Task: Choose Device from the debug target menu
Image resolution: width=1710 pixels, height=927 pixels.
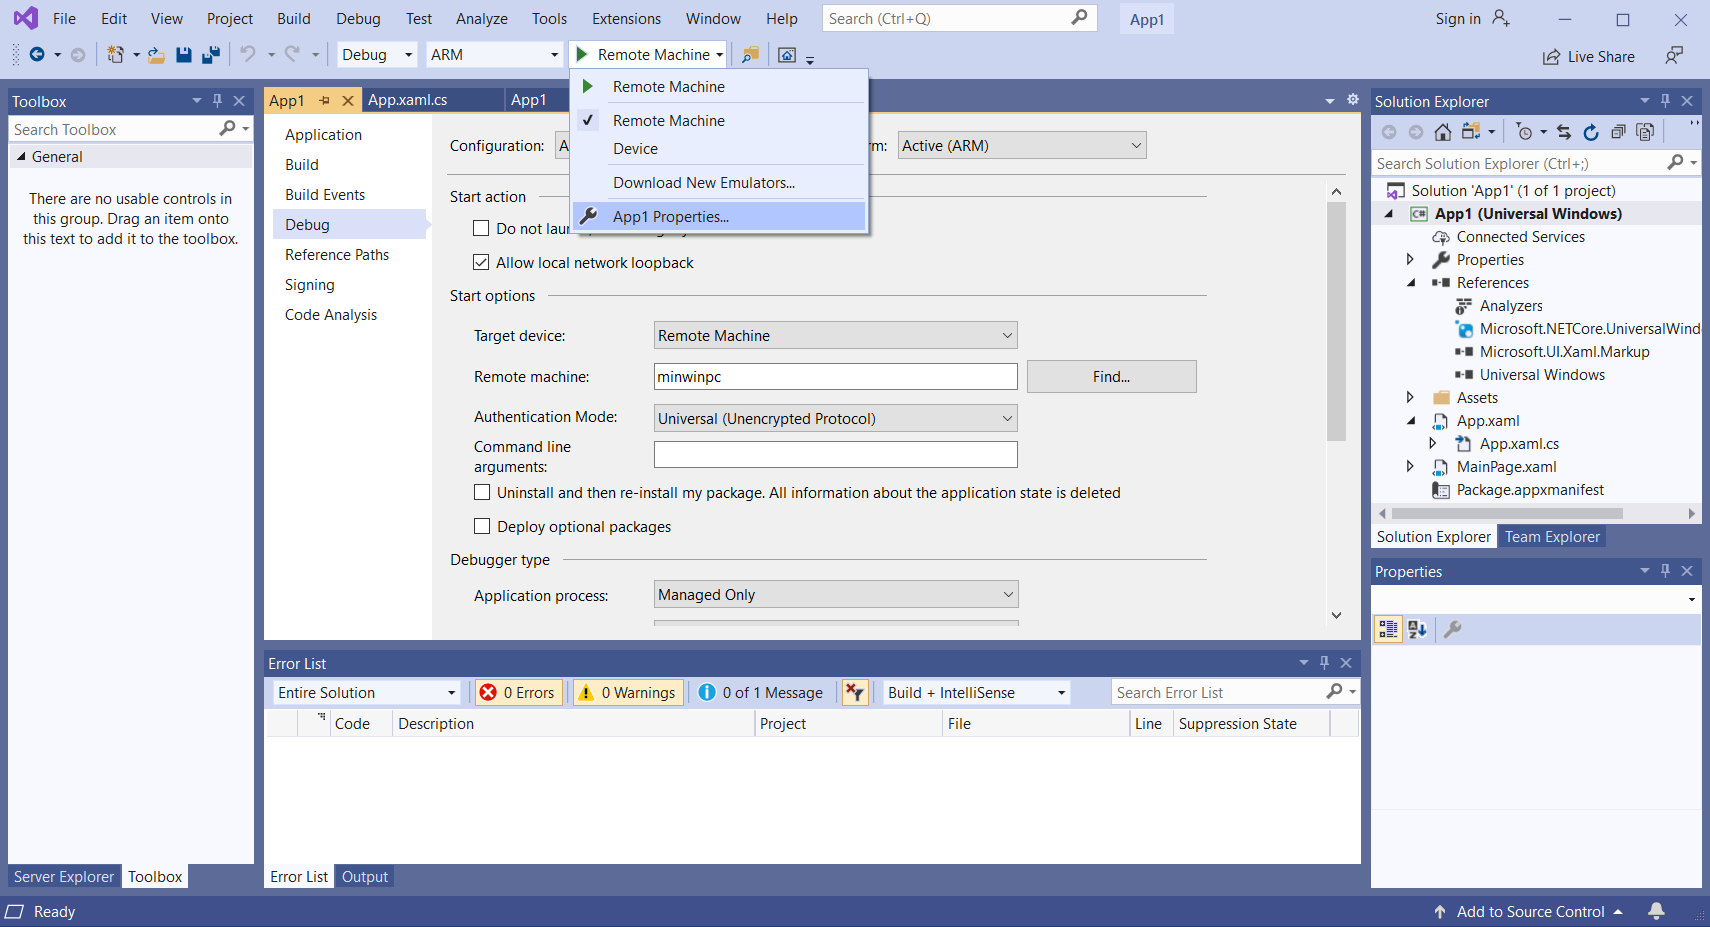Action: coord(719,148)
